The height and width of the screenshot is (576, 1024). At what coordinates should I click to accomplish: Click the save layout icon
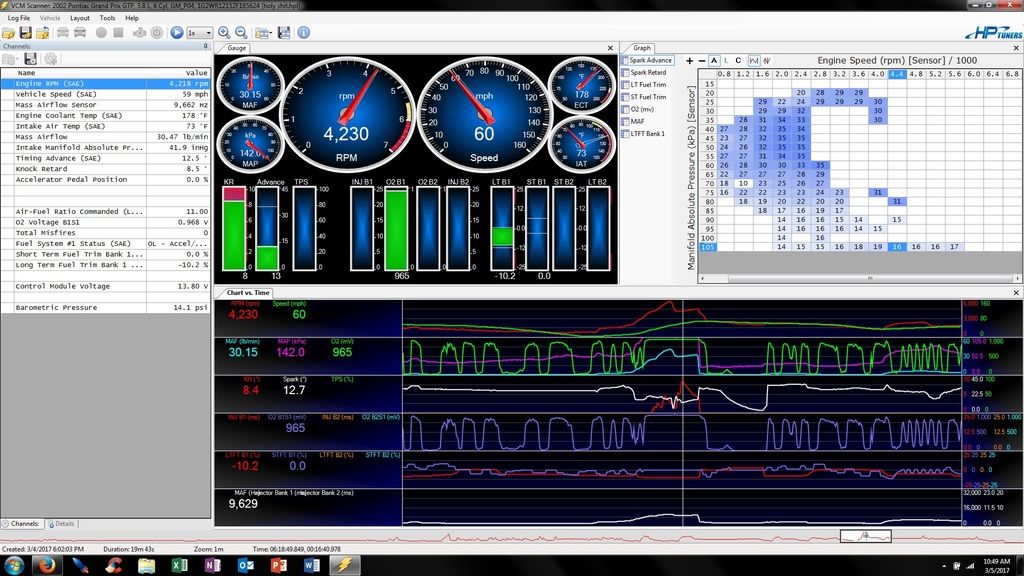284,33
